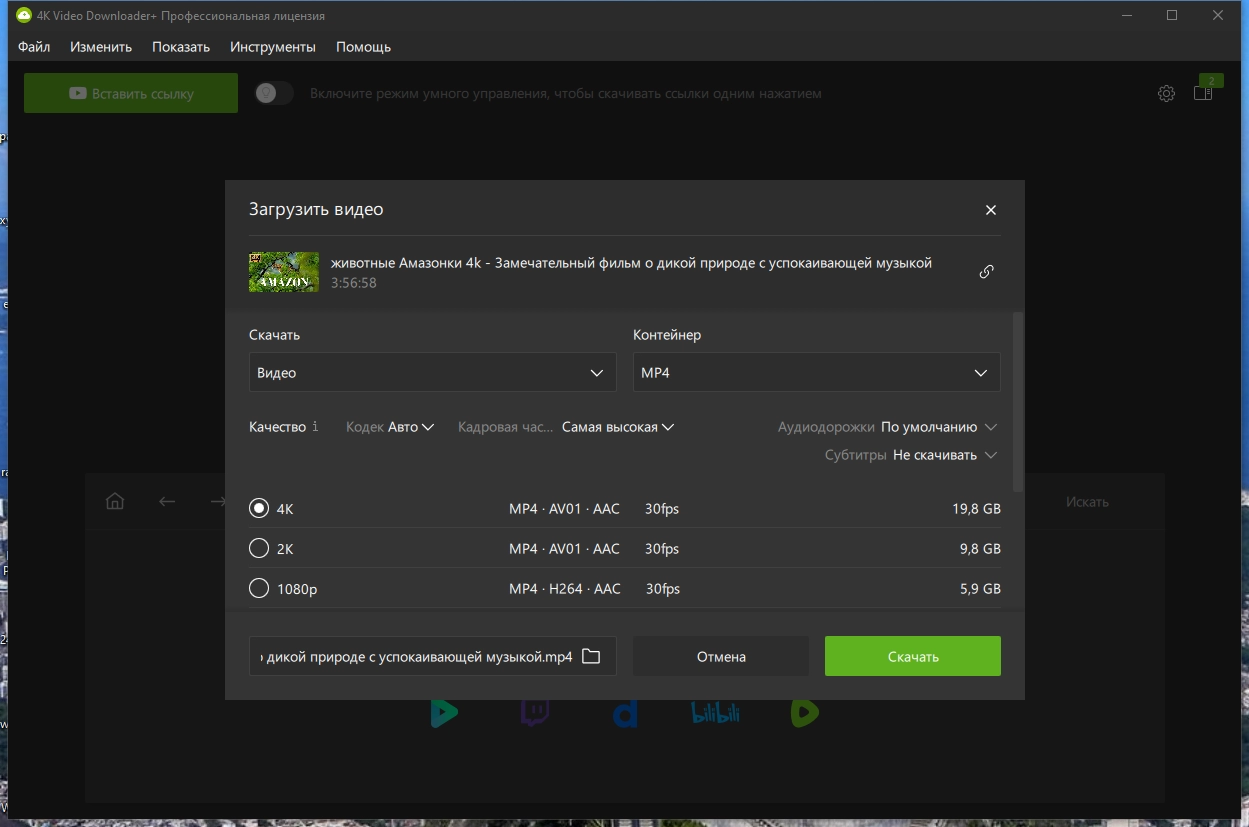The width and height of the screenshot is (1249, 827).
Task: Click the Dailymotion site icon
Action: pos(625,713)
